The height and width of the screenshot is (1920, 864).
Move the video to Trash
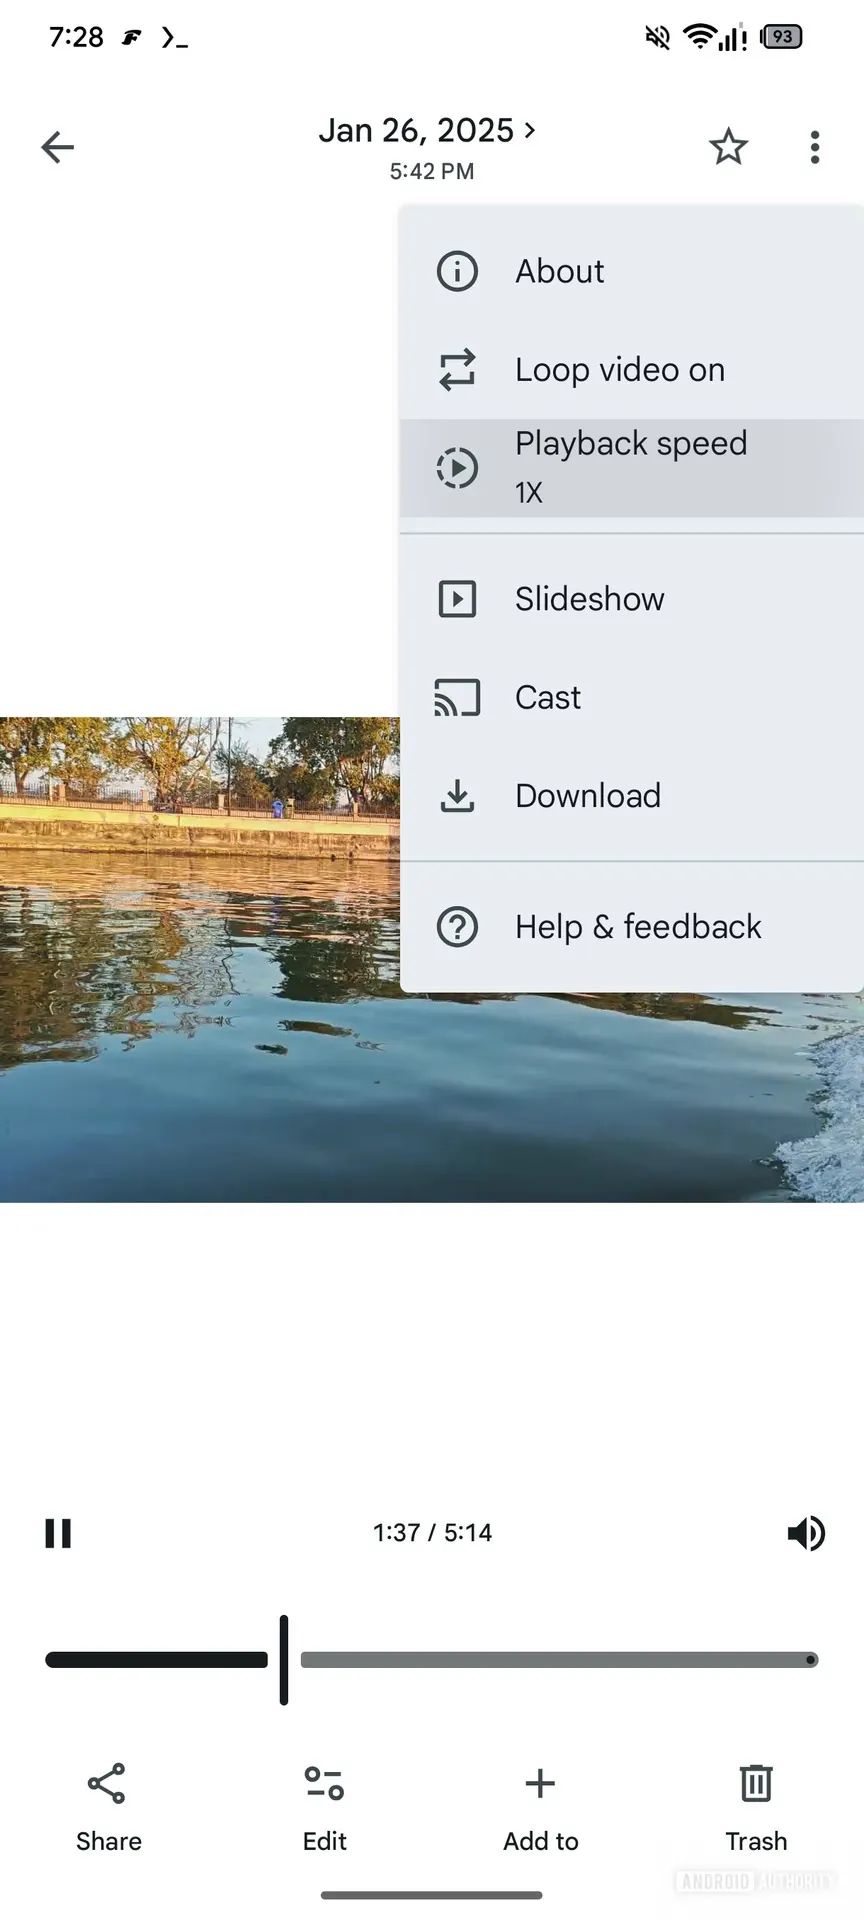pyautogui.click(x=756, y=1806)
